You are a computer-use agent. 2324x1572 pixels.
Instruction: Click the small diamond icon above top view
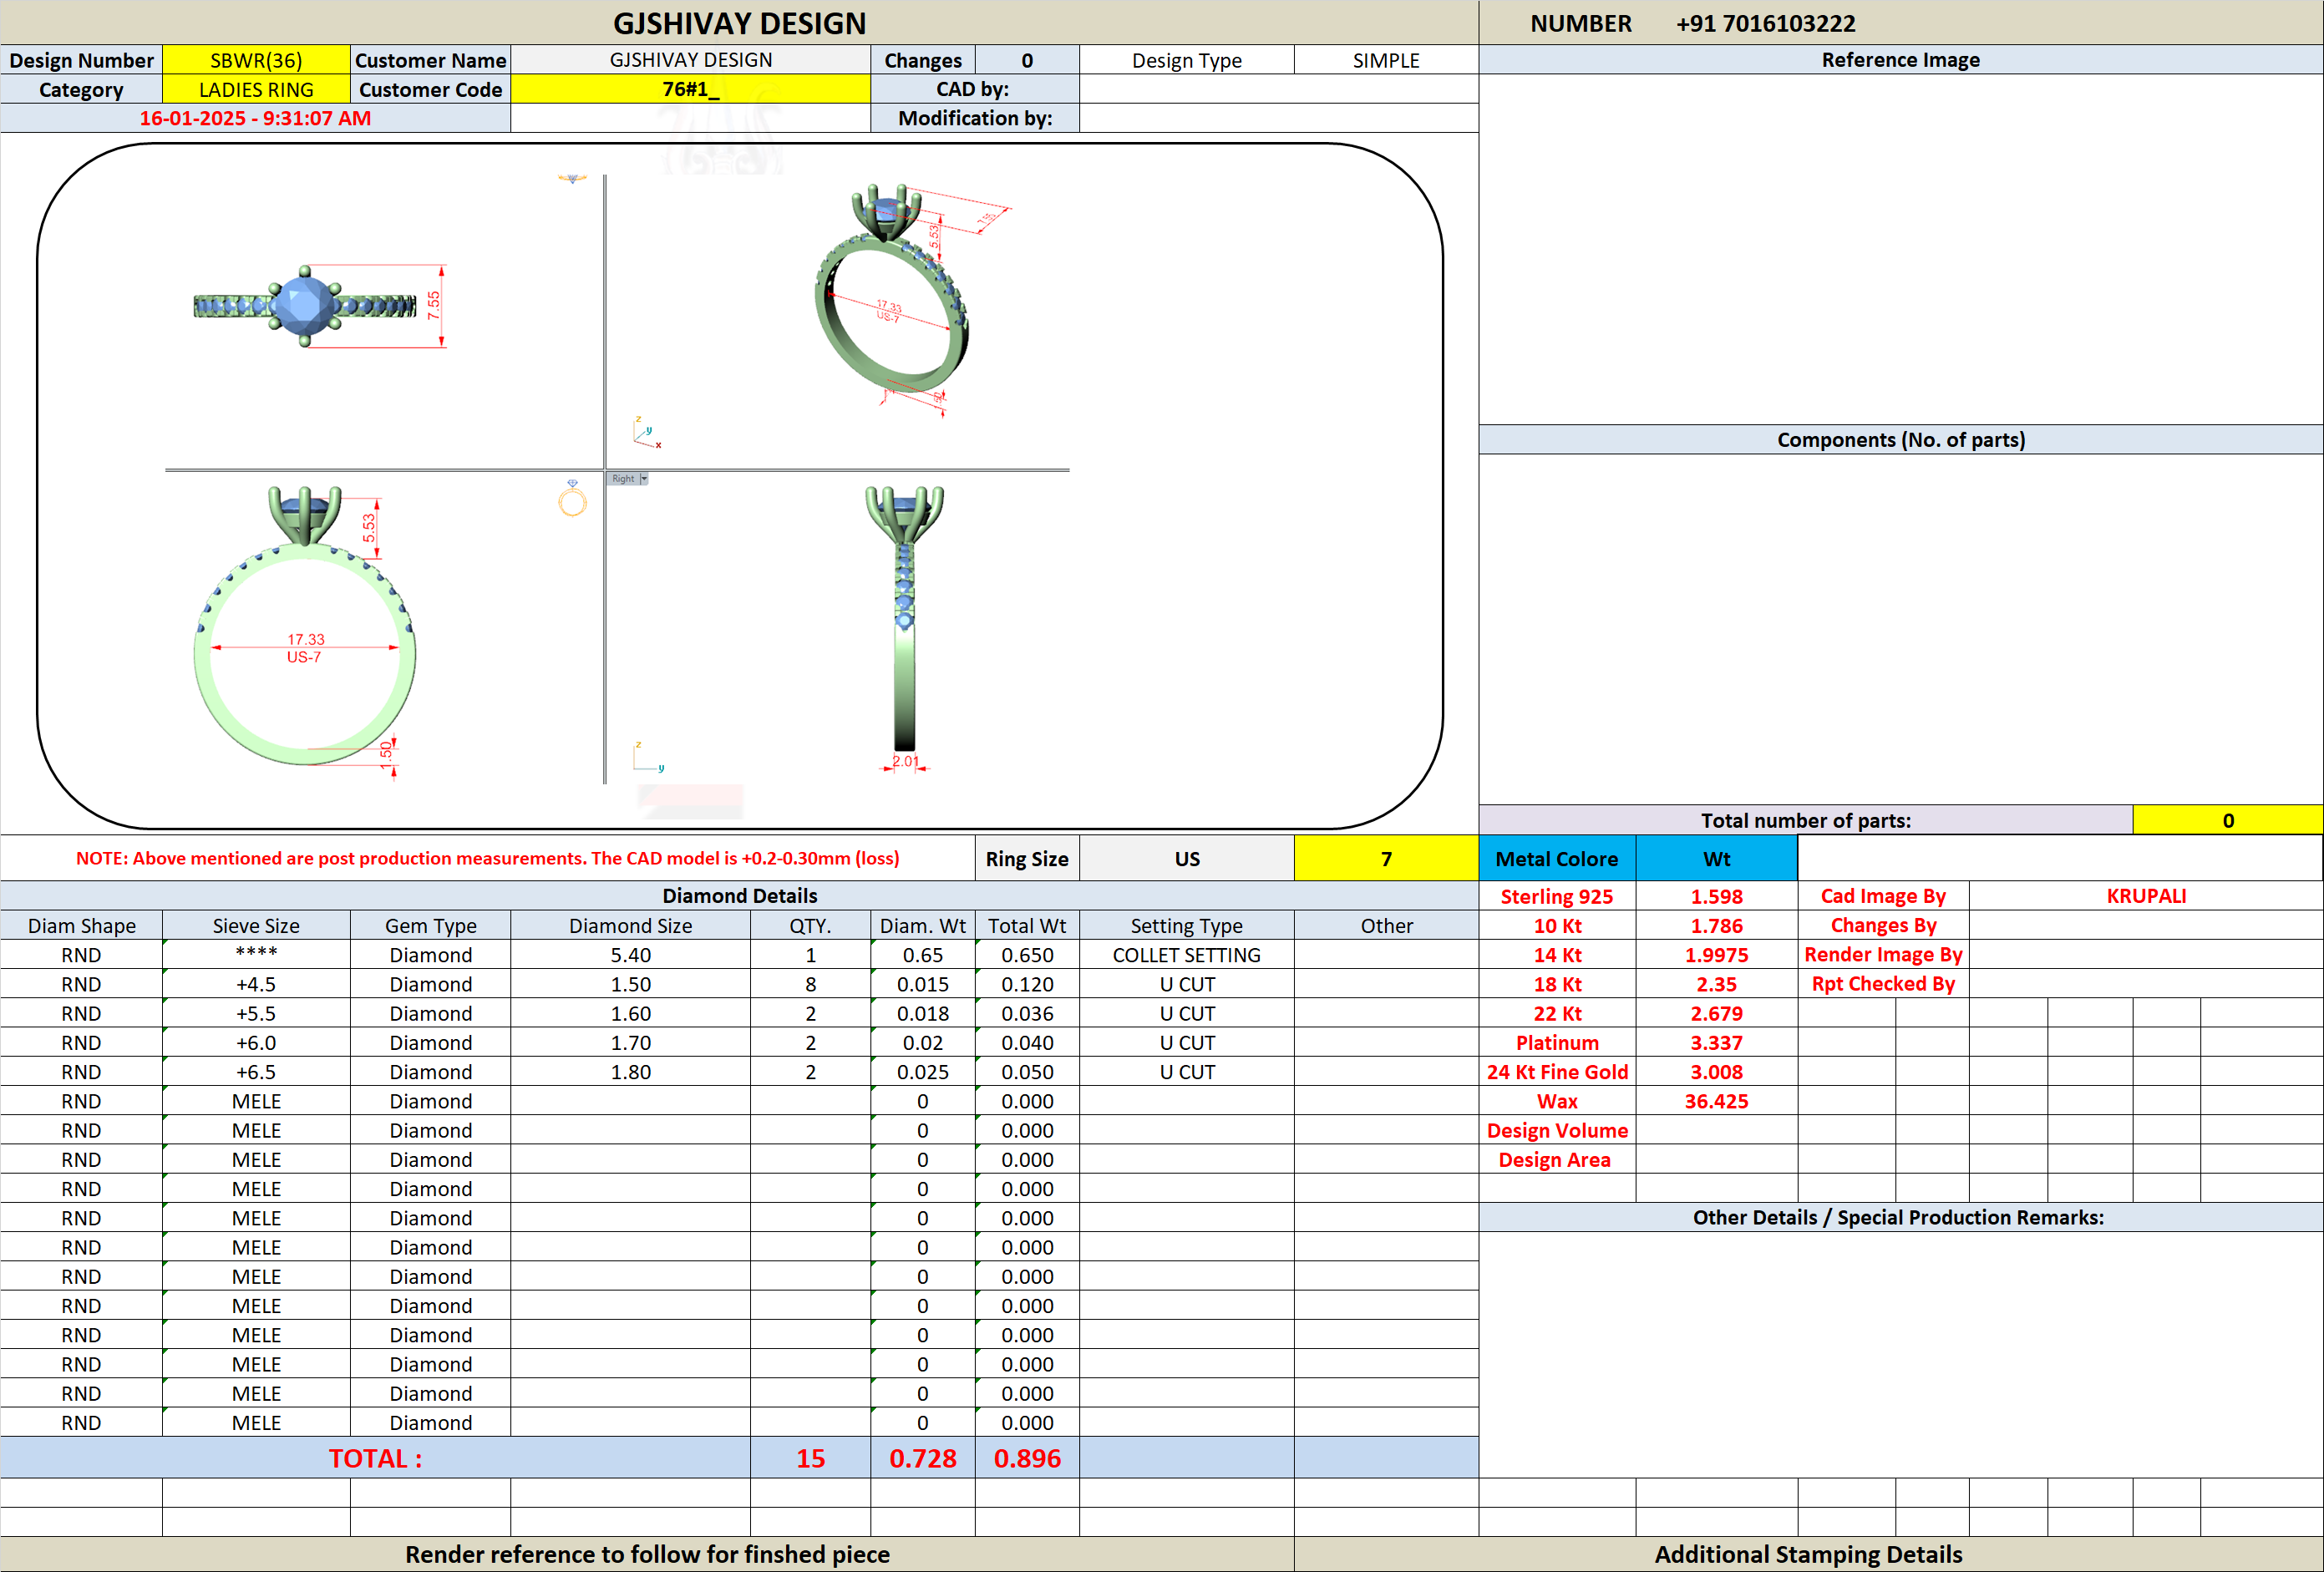(572, 179)
